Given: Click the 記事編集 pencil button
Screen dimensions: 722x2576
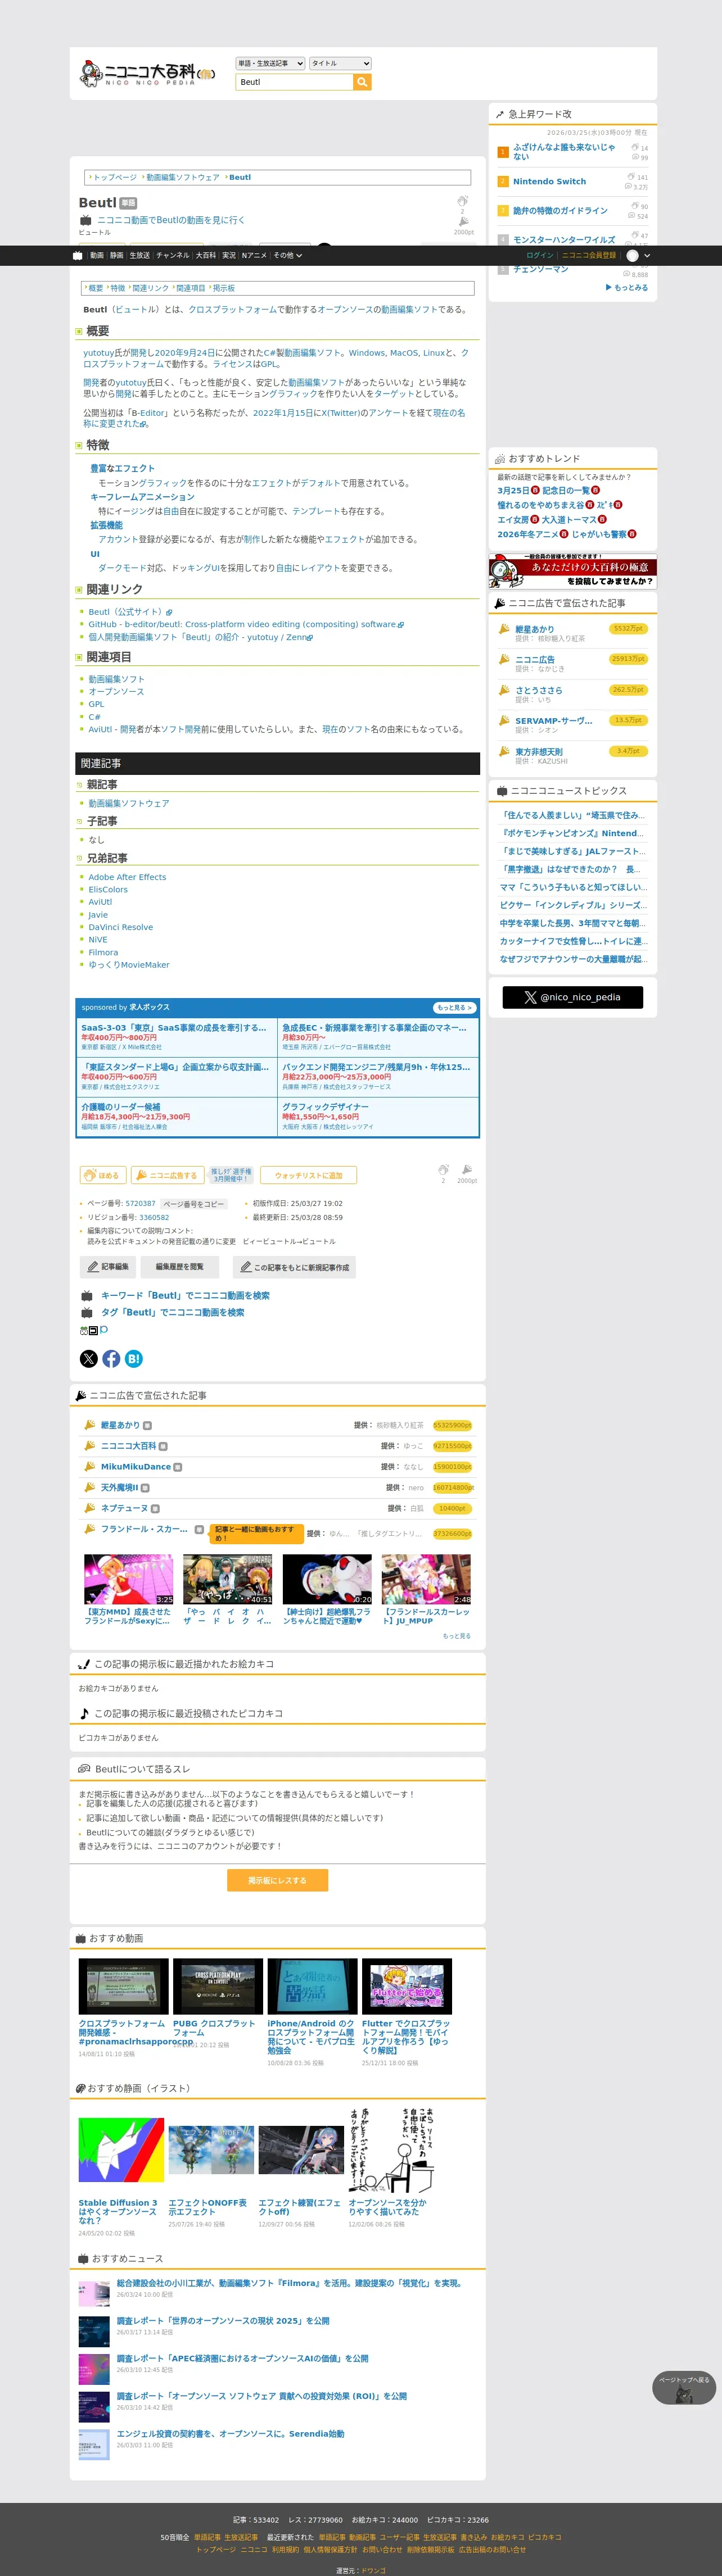Looking at the screenshot, I should pos(107,1267).
